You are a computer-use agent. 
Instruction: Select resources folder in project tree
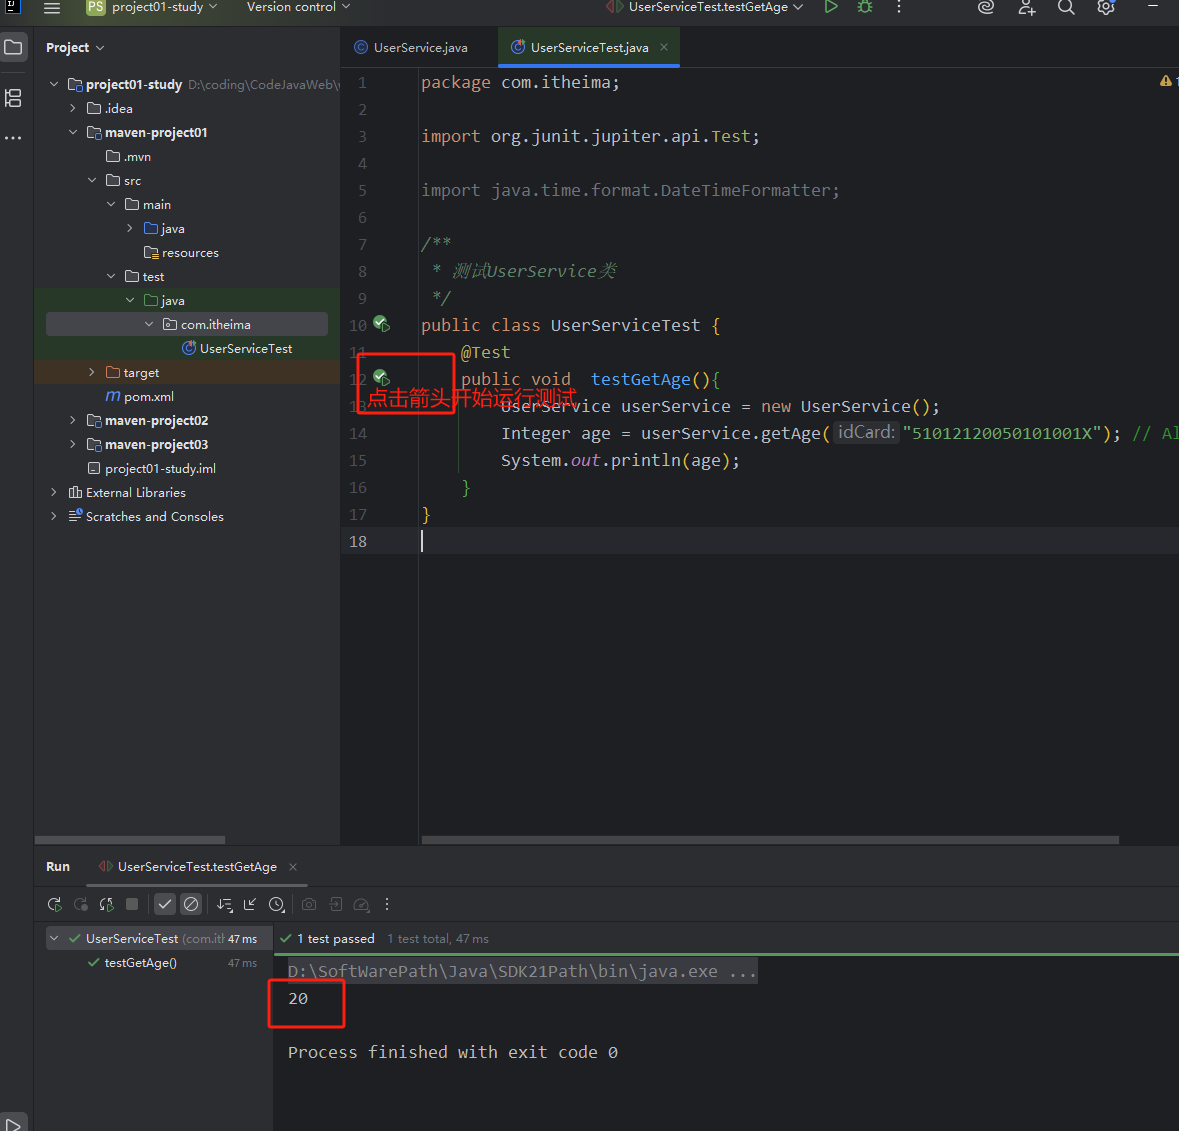pyautogui.click(x=181, y=253)
